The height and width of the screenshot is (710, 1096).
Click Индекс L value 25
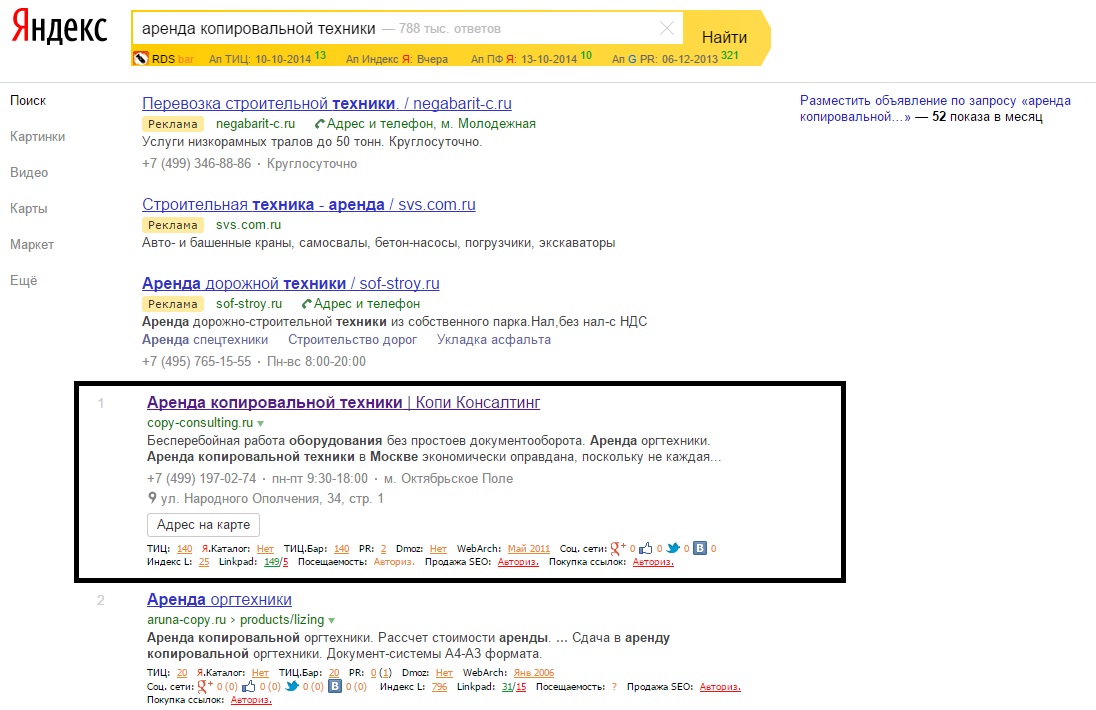click(x=204, y=562)
